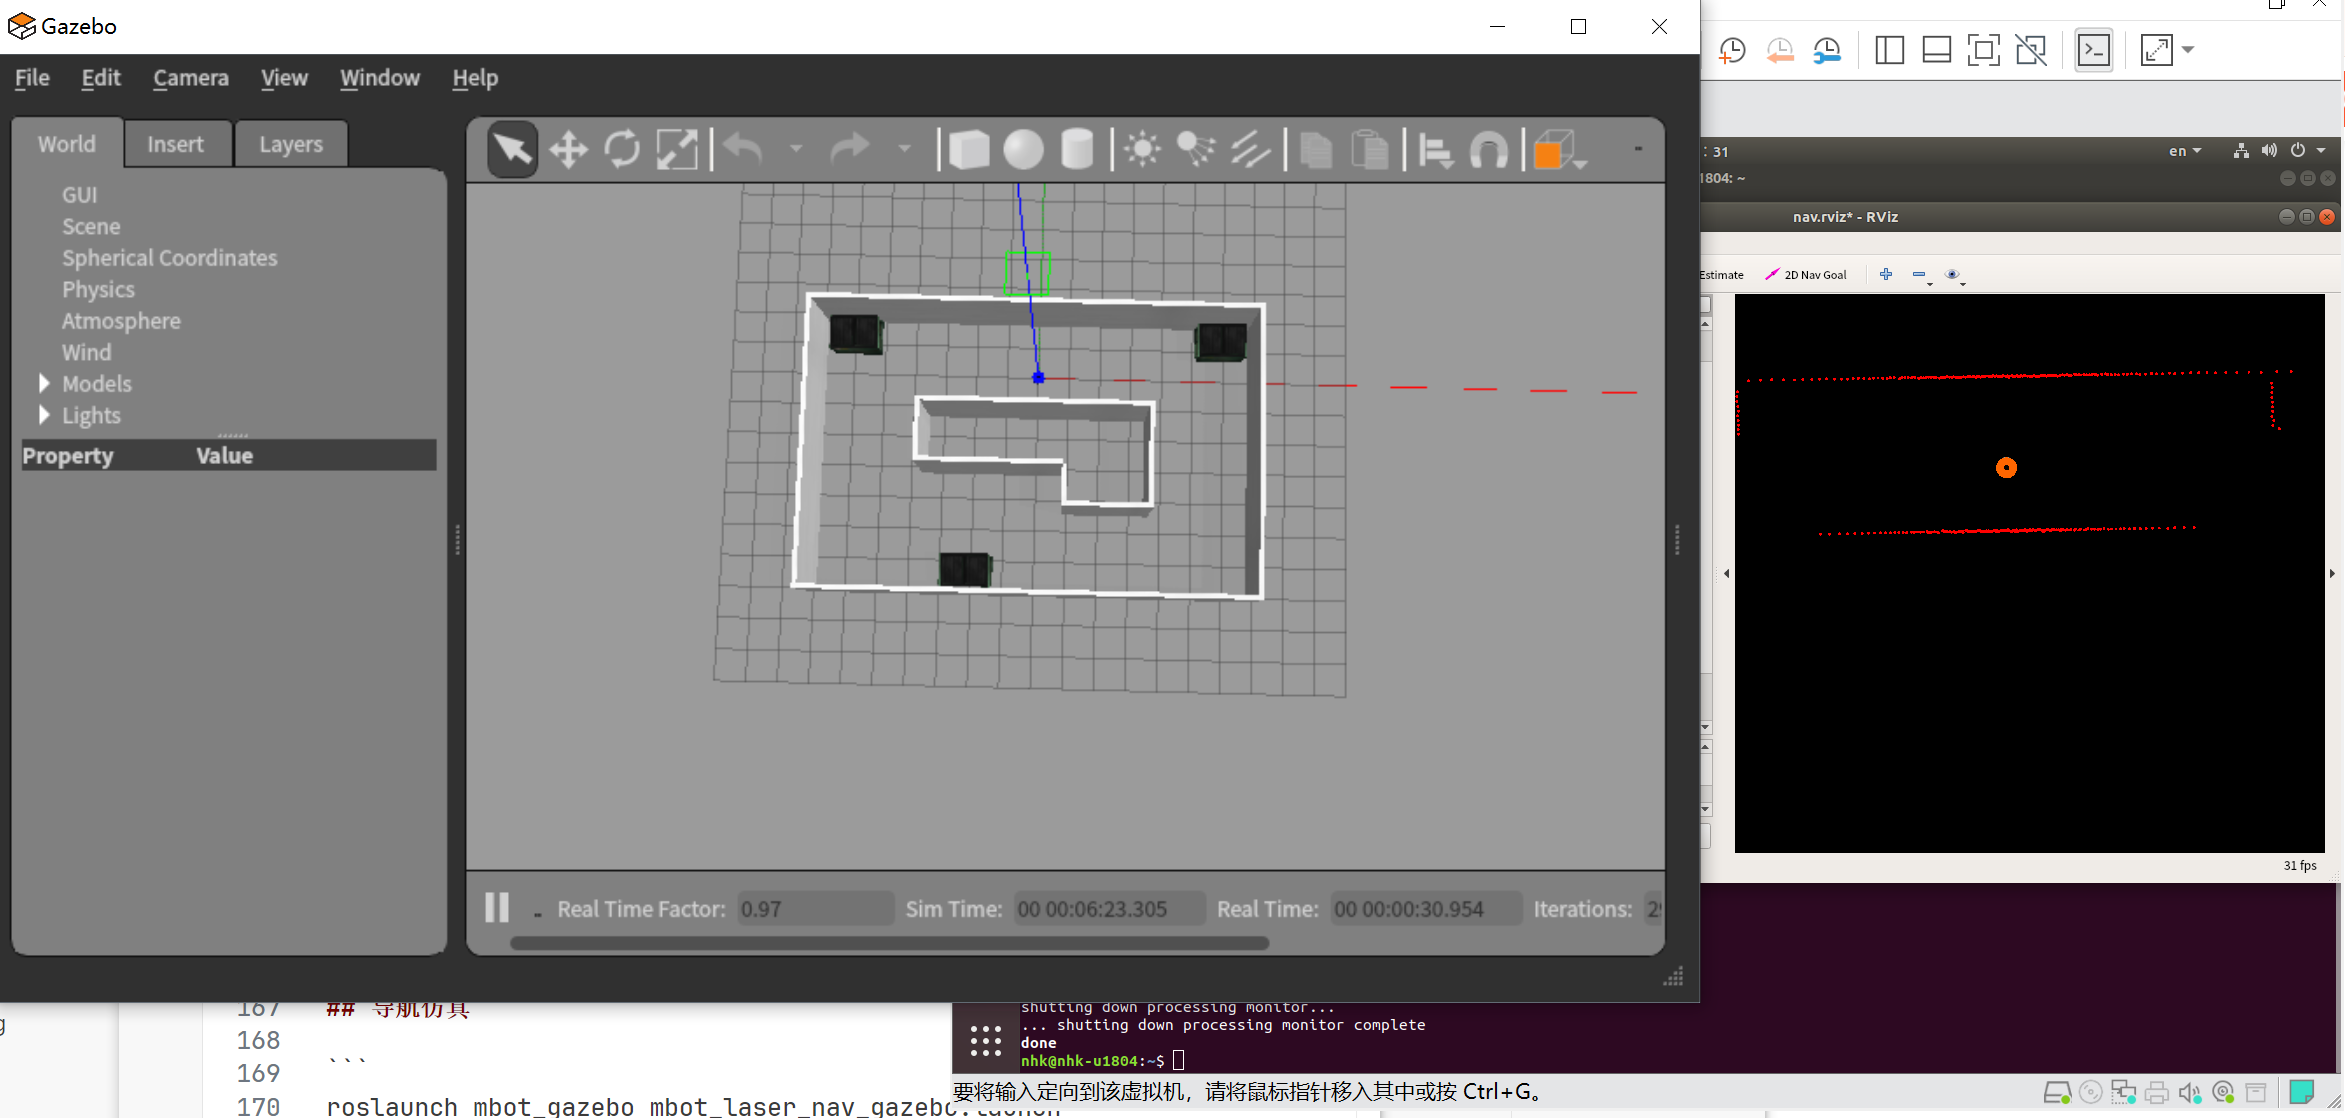Select Wind in the world tree
Screen dimensions: 2345x1118
pyautogui.click(x=87, y=352)
